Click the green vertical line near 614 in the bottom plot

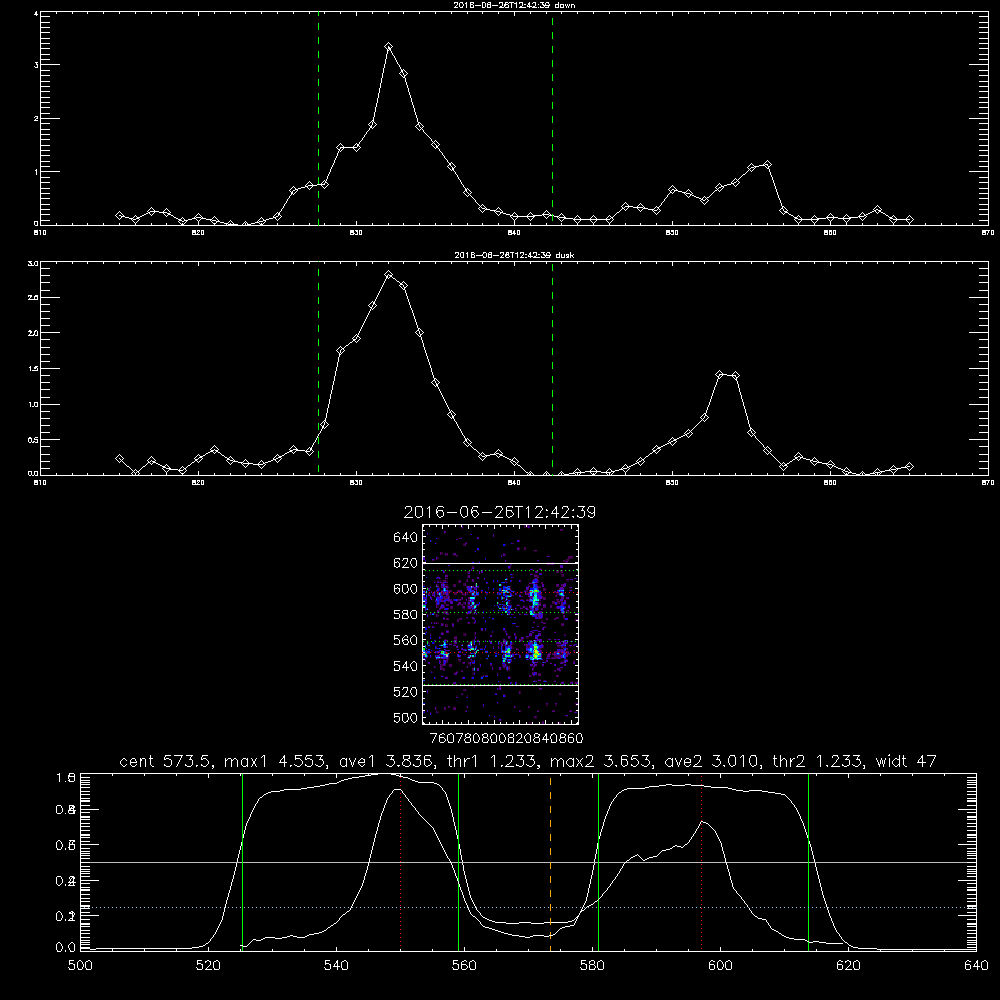coord(808,862)
